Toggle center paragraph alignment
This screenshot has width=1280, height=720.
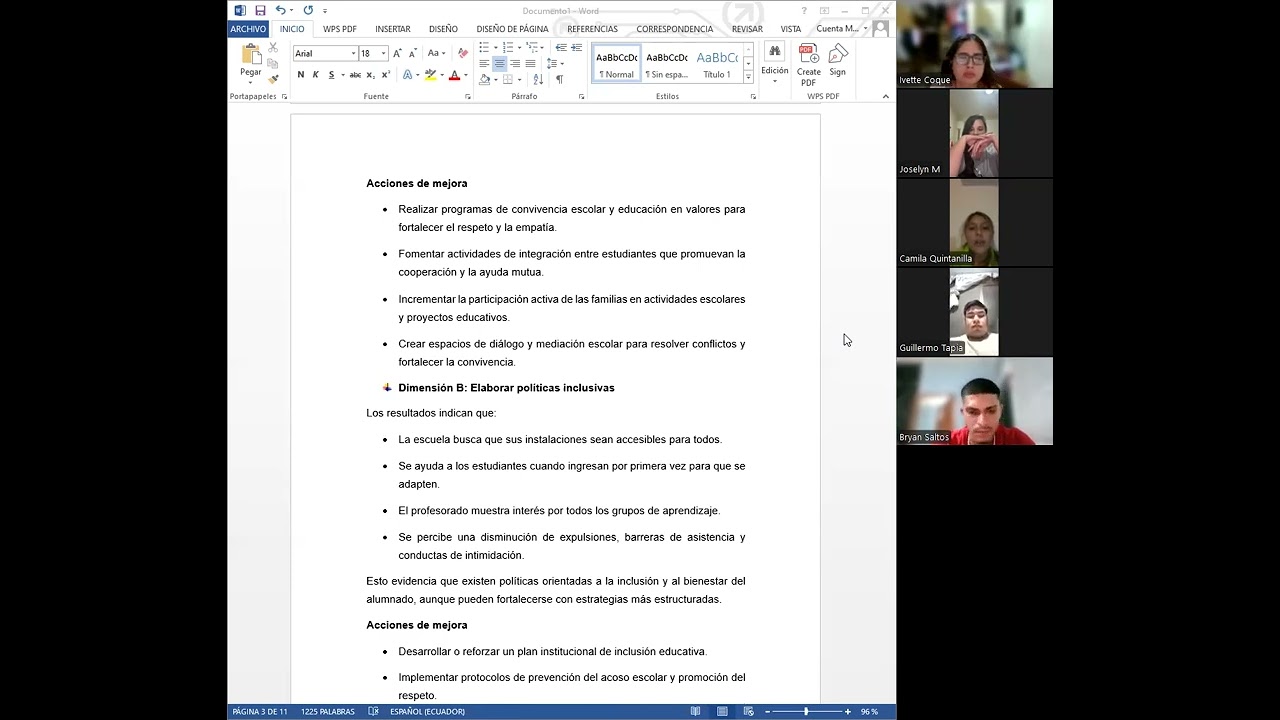coord(499,64)
